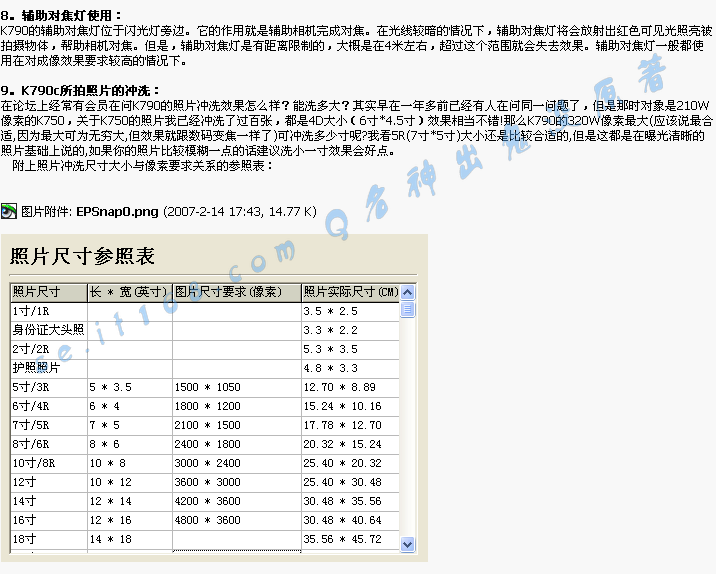Click the 长 * 宽(英寸) column header

[129, 292]
